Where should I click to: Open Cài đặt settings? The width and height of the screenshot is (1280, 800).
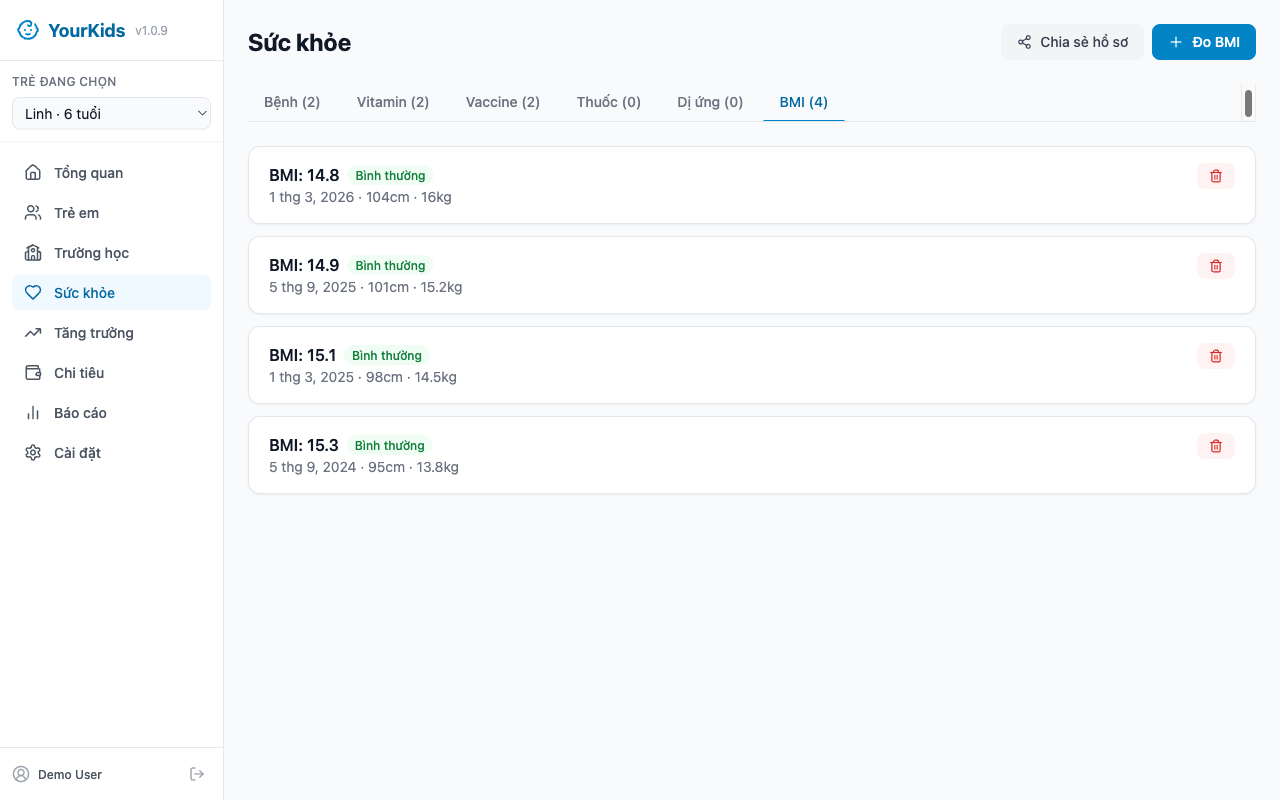click(111, 453)
